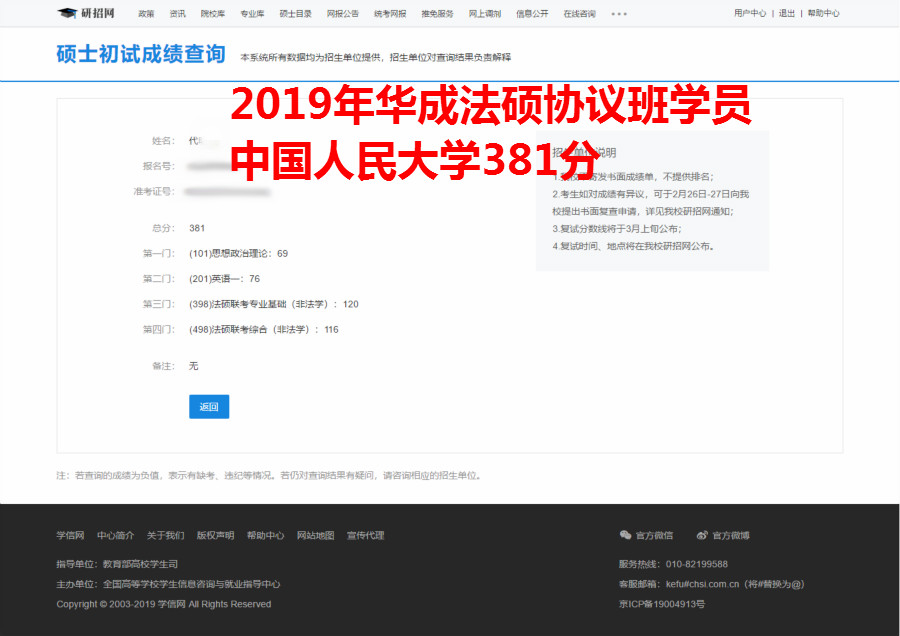900x636 pixels.
Task: Open 宣传代理 footer link
Action: [x=365, y=536]
